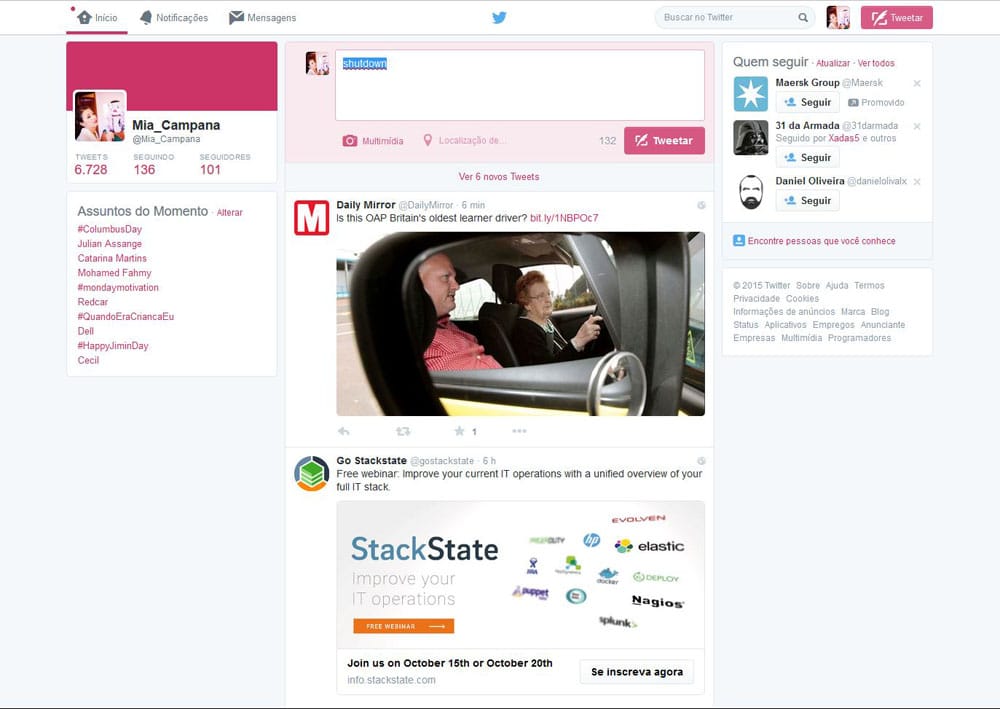
Task: Open profile avatar menu in top bar
Action: (838, 17)
